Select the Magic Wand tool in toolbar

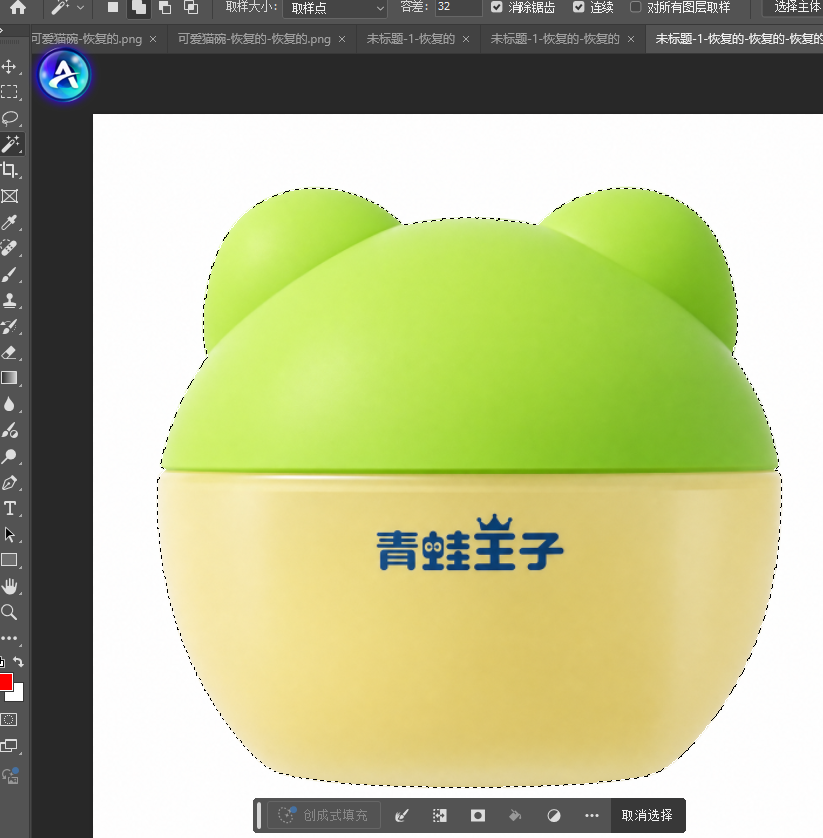(x=10, y=144)
